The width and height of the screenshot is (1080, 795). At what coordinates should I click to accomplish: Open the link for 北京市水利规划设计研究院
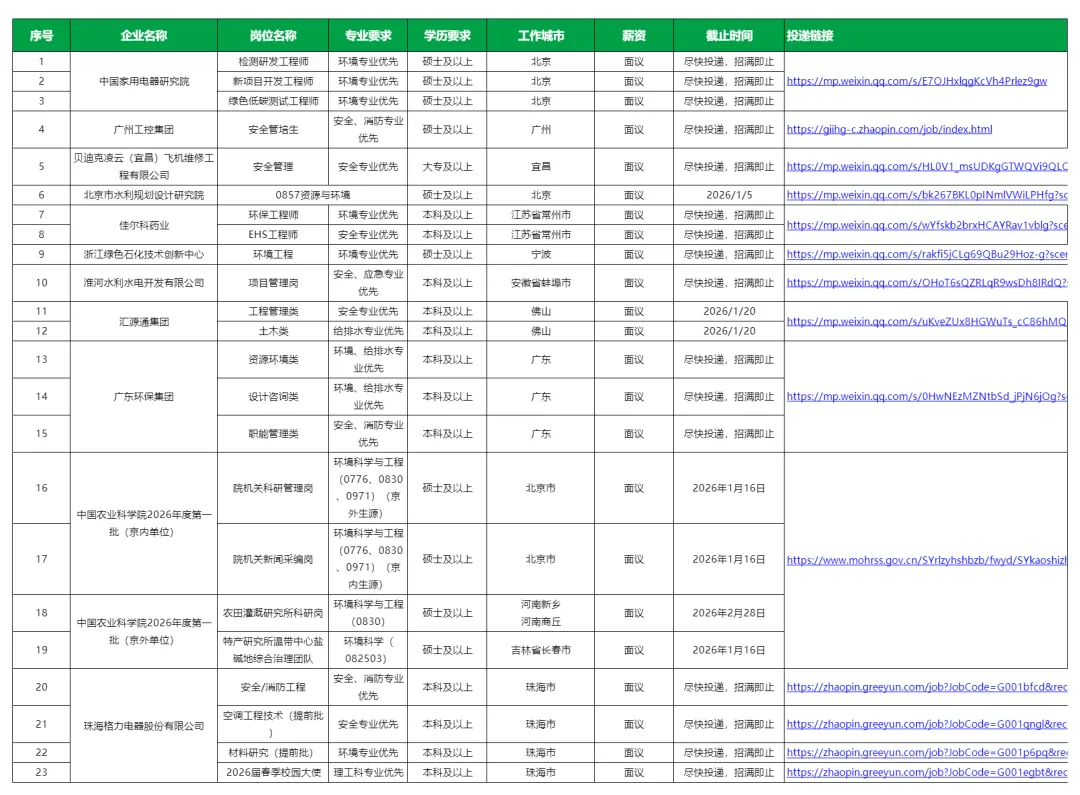pos(926,195)
